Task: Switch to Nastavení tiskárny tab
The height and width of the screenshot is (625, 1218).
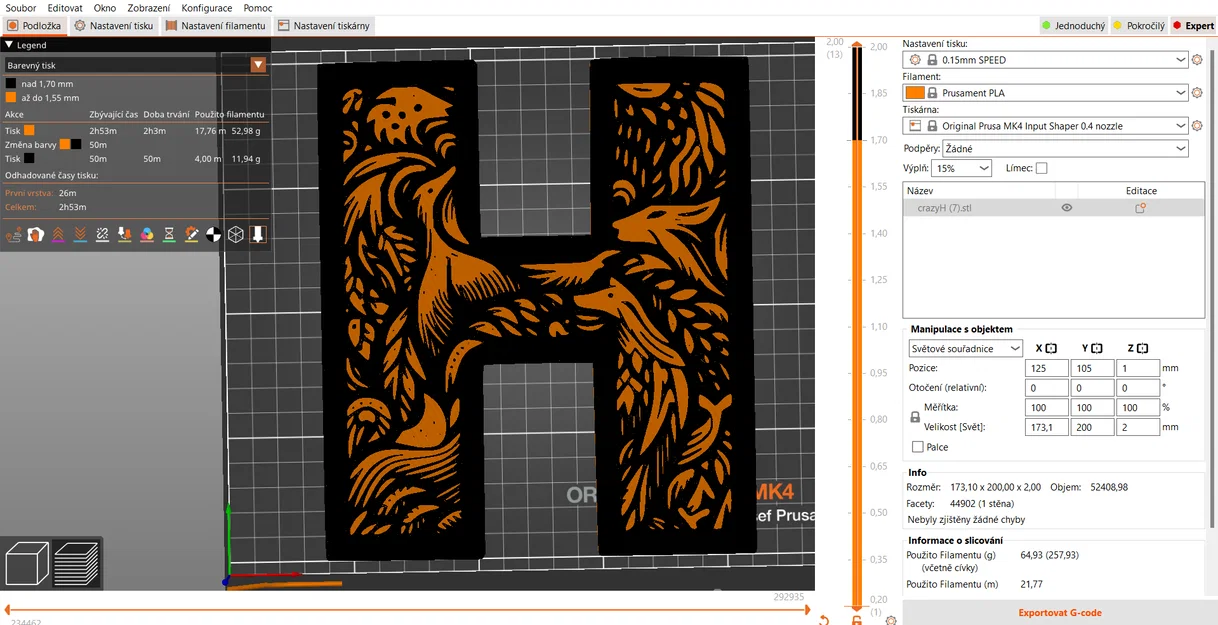Action: pyautogui.click(x=324, y=26)
